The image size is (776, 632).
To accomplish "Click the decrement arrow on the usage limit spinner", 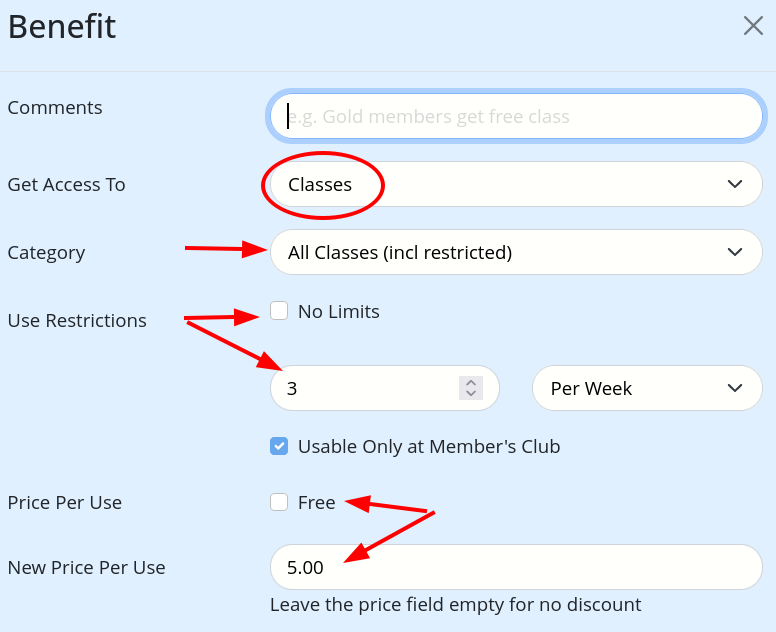I will tap(470, 394).
